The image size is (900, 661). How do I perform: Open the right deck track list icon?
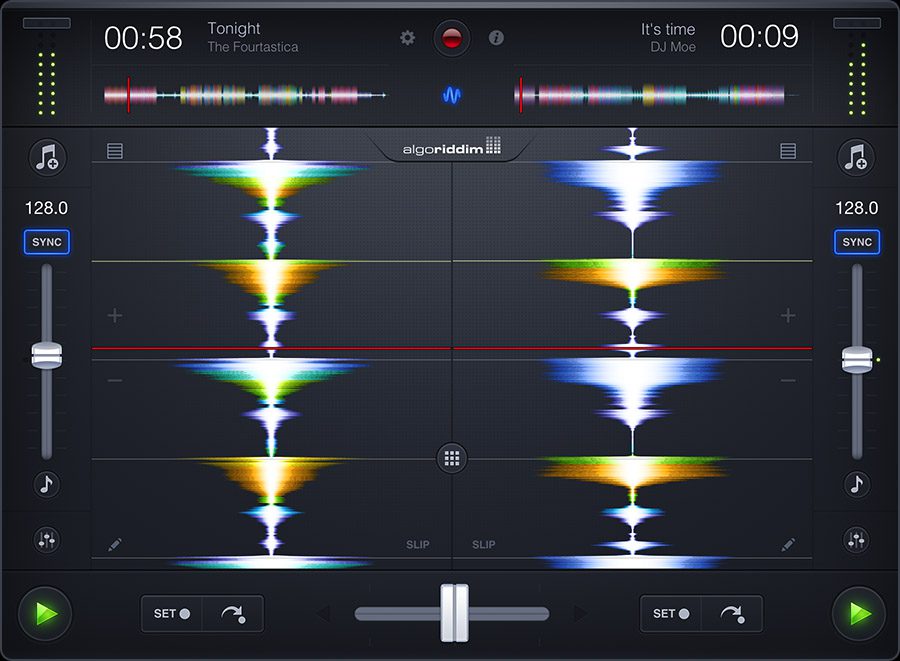[788, 151]
